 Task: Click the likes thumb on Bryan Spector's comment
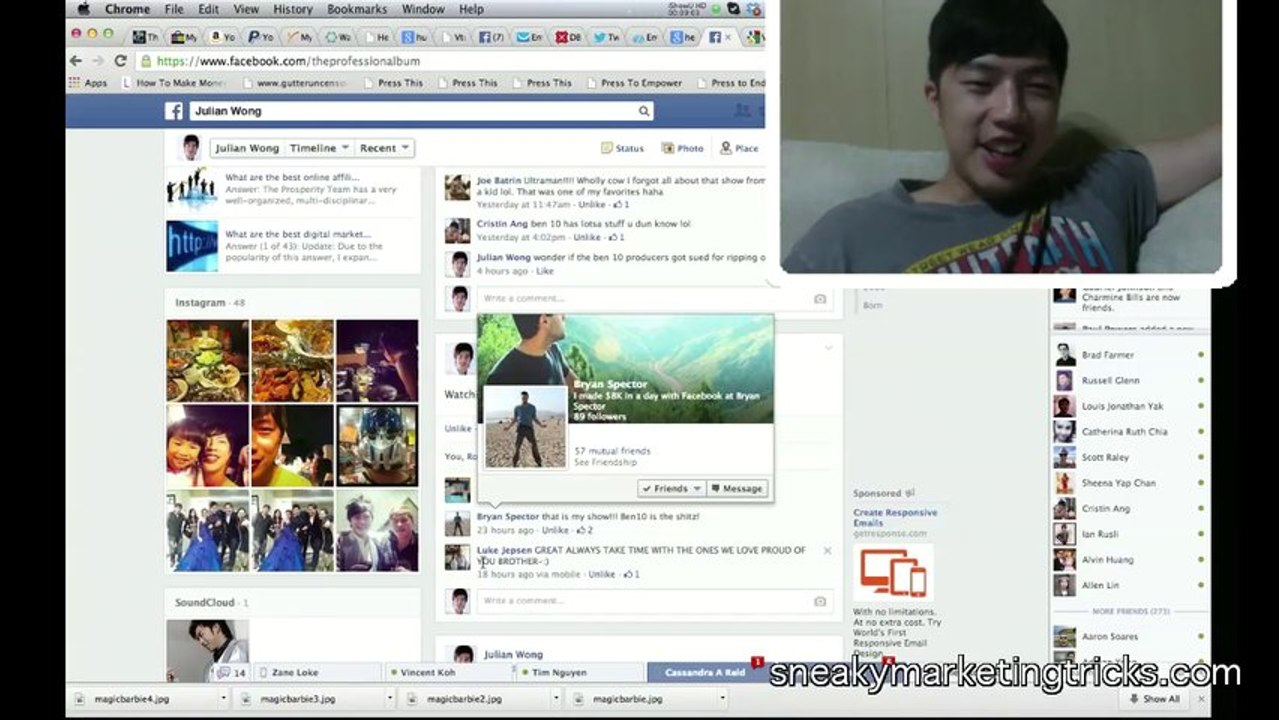[x=581, y=531]
